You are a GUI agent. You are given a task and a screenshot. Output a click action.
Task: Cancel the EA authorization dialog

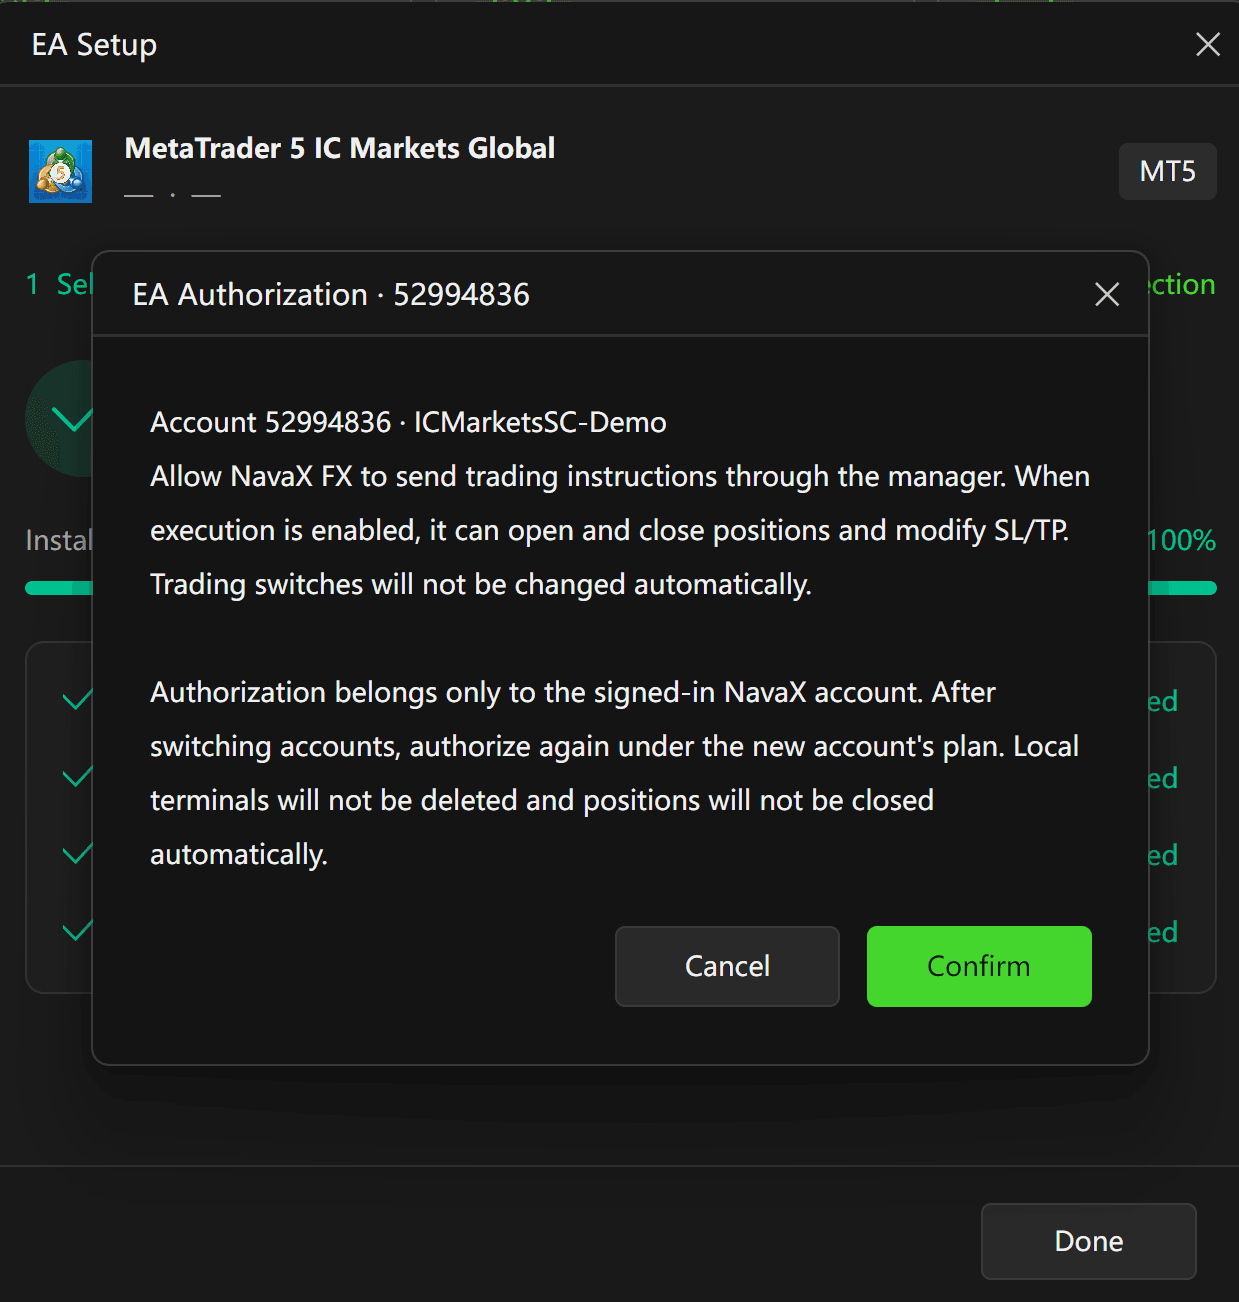tap(727, 966)
